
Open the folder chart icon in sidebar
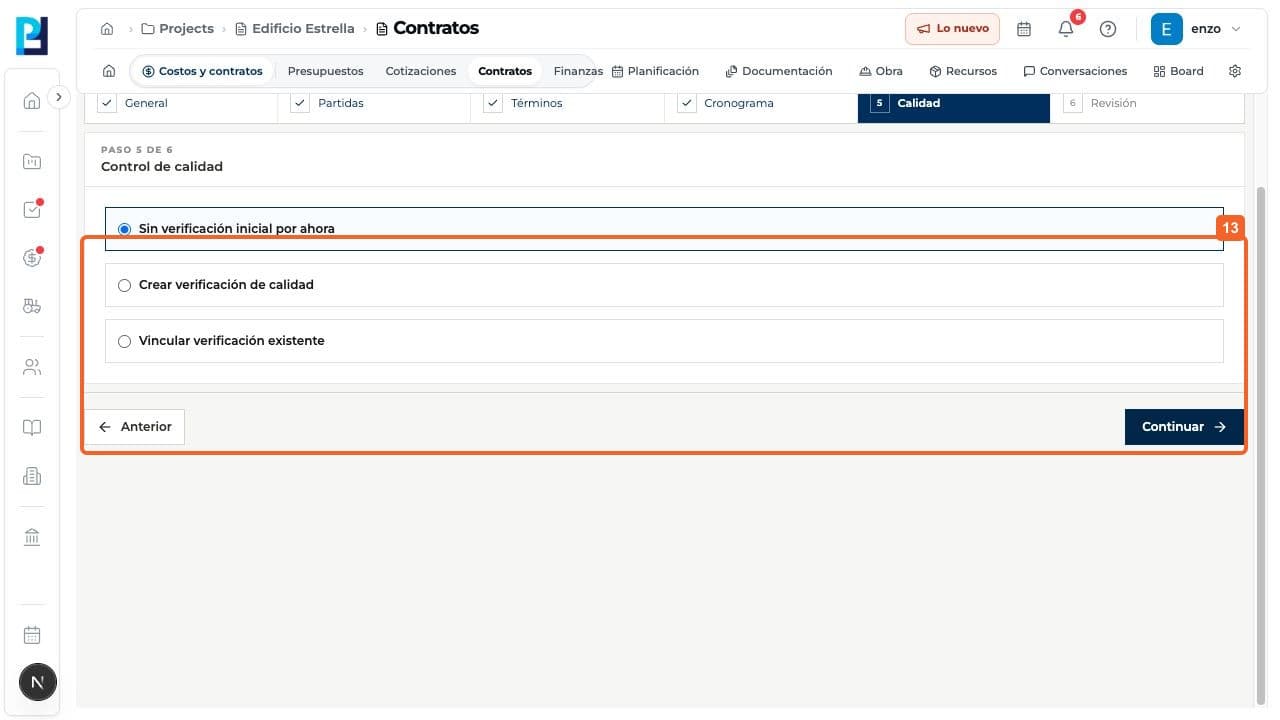[32, 161]
